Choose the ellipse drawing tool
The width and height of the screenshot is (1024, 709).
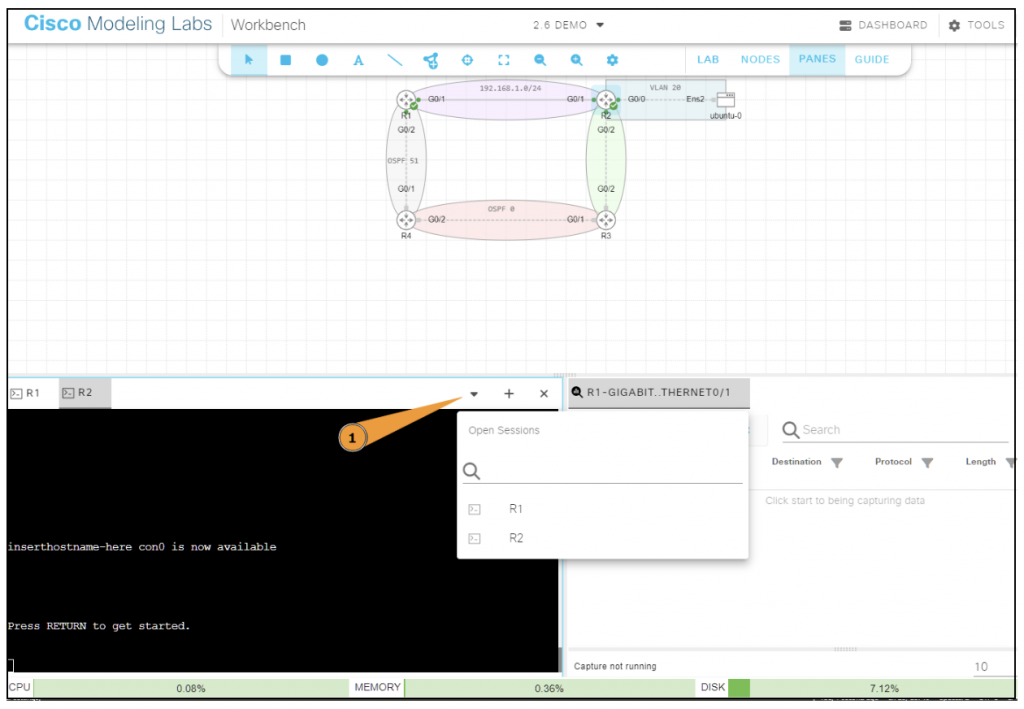pos(321,60)
